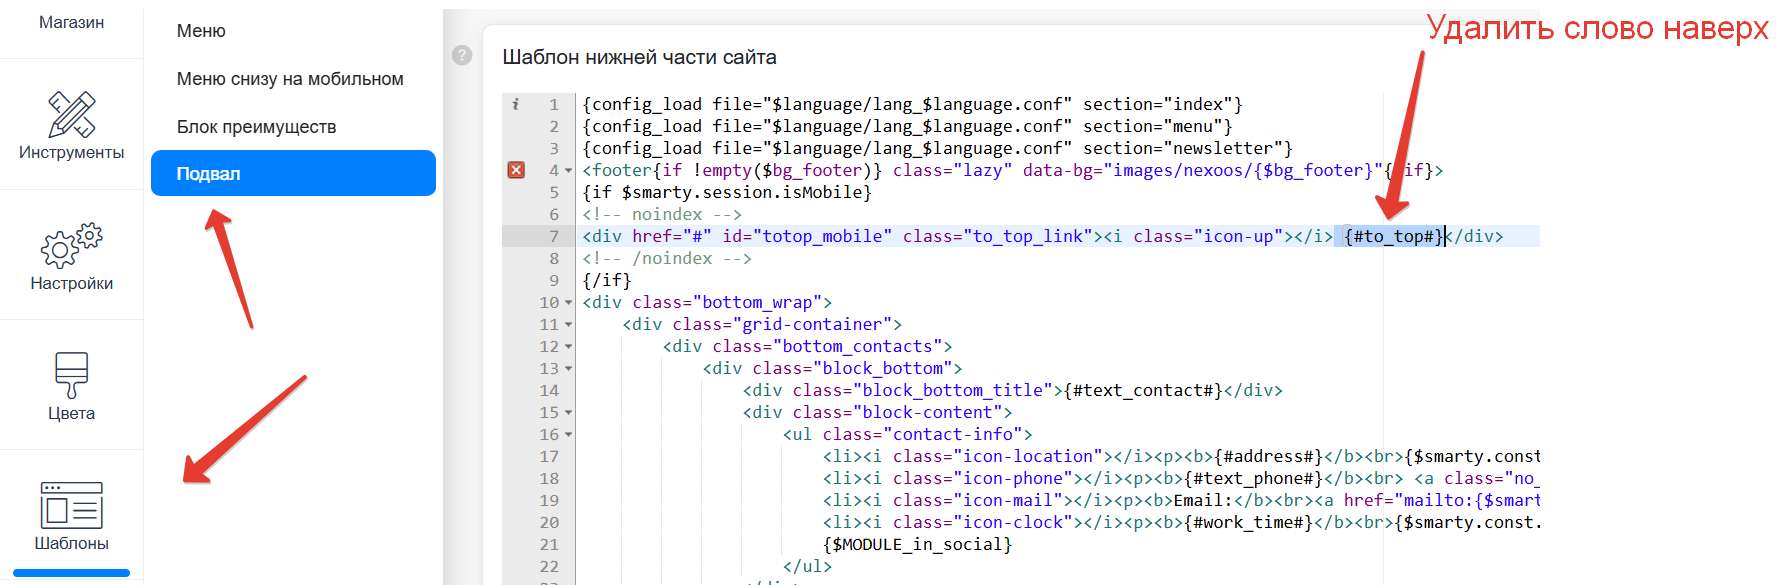The height and width of the screenshot is (585, 1785).
Task: Click the gray question mark help icon
Action: (x=462, y=55)
